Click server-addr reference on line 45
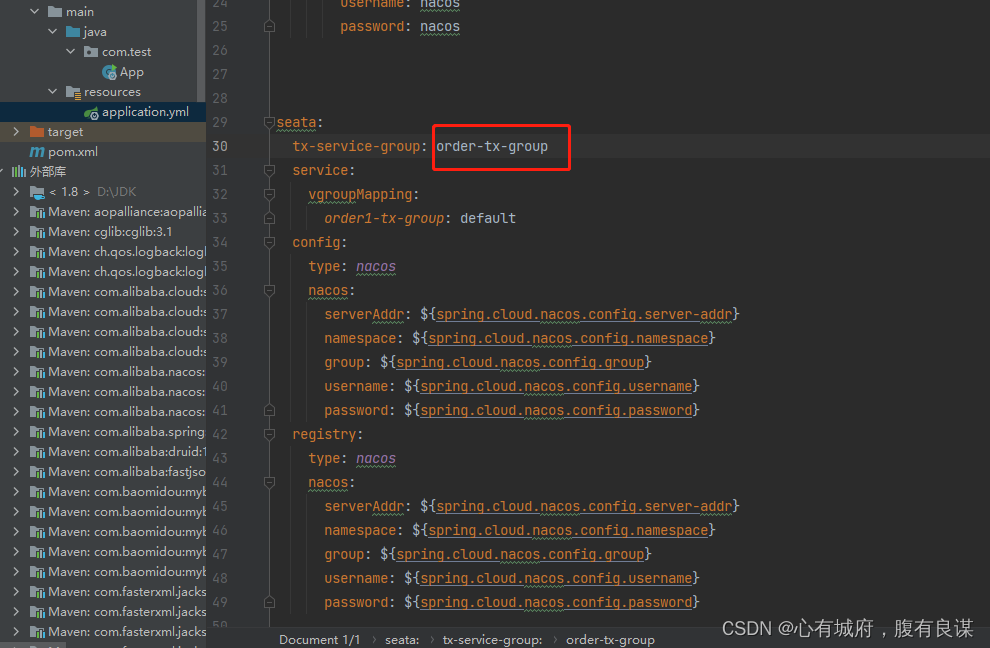Image resolution: width=990 pixels, height=648 pixels. coord(584,507)
